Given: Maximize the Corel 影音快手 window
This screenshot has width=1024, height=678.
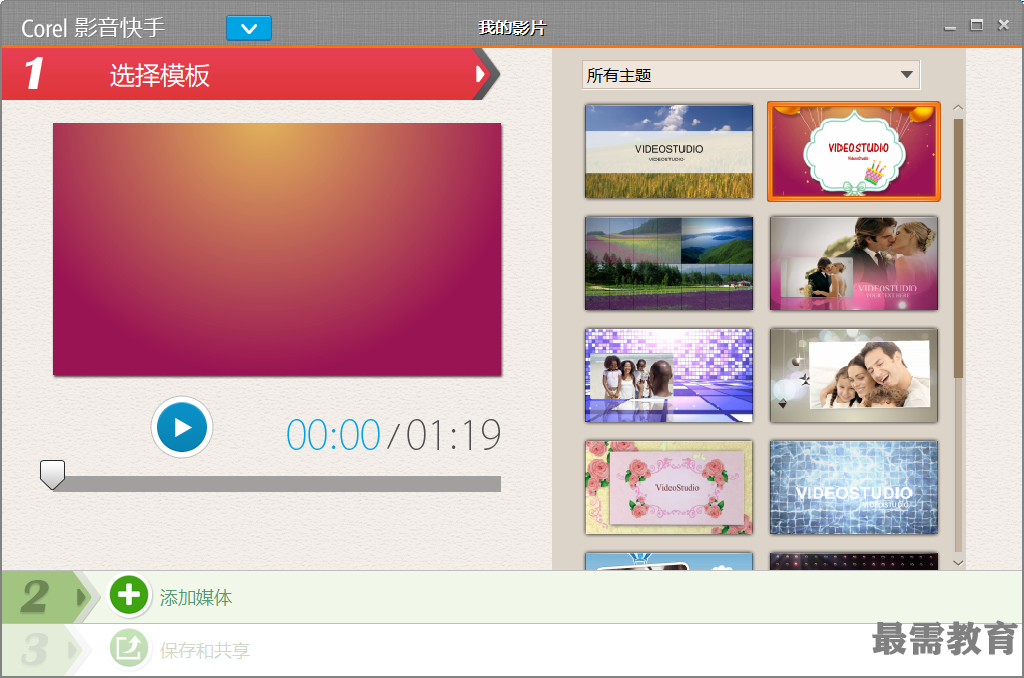Looking at the screenshot, I should [976, 25].
